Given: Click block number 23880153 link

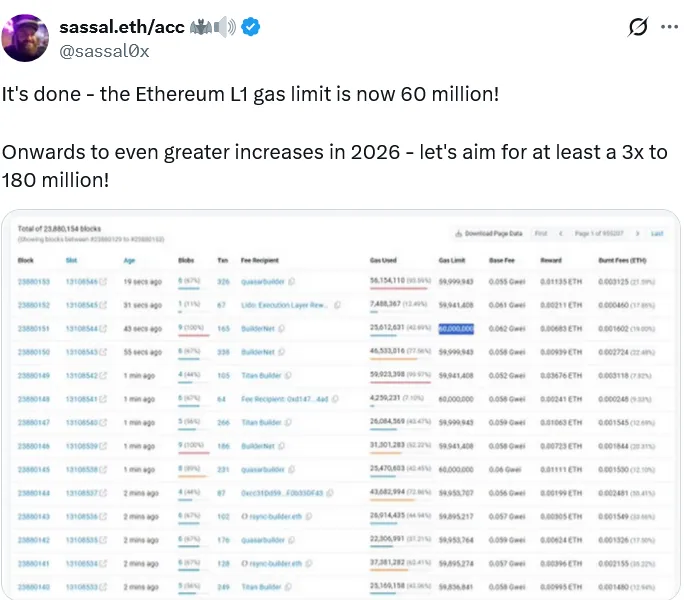Looking at the screenshot, I should point(33,281).
